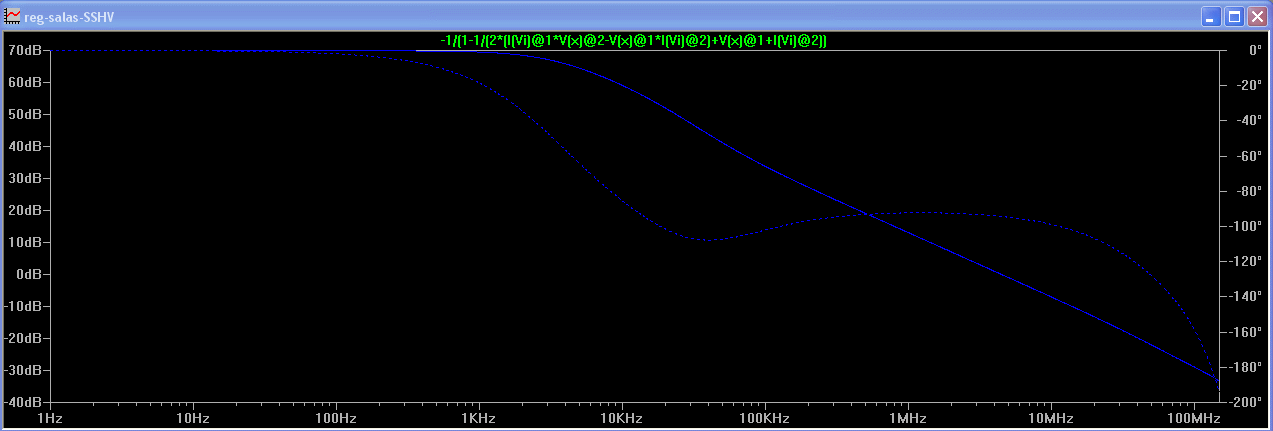Click the -140° phase axis label
The image size is (1273, 431).
1245,297
